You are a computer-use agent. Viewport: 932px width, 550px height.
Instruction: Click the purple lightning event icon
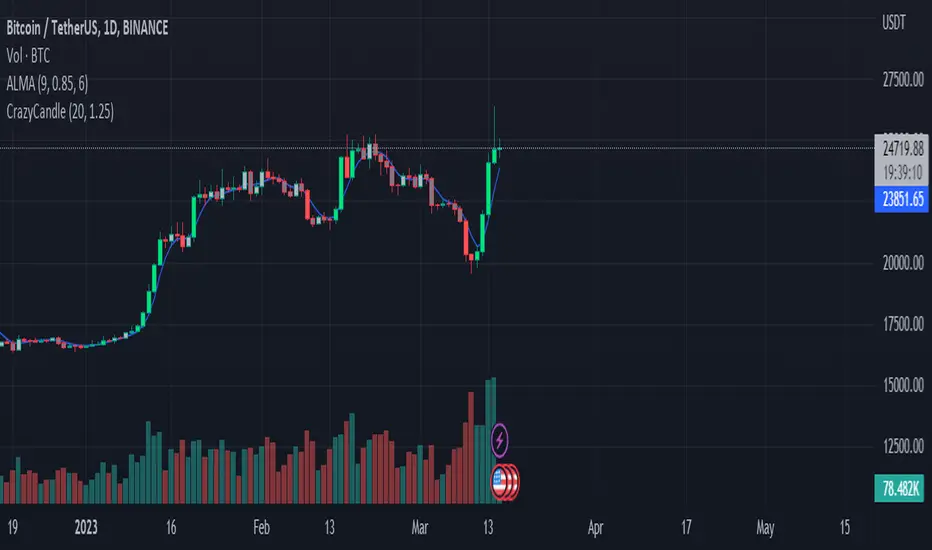(500, 438)
